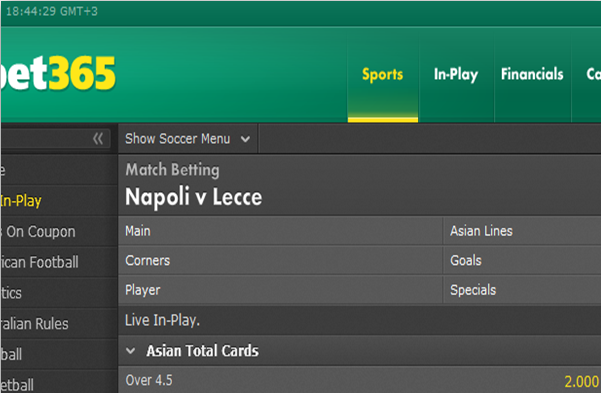Open the Specials markets
Screen dimensions: 601x393
coord(522,290)
